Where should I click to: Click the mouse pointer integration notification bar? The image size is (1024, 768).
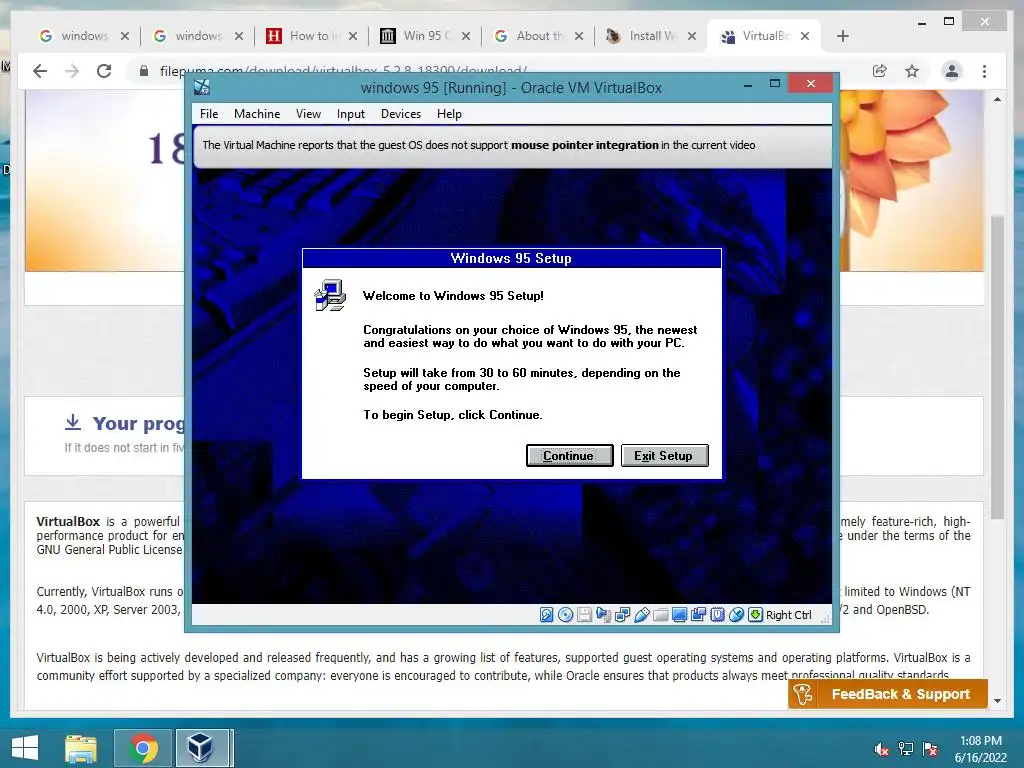click(x=513, y=146)
